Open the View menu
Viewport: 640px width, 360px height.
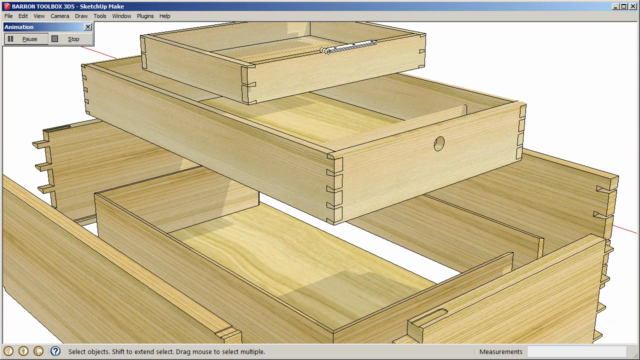[x=39, y=16]
